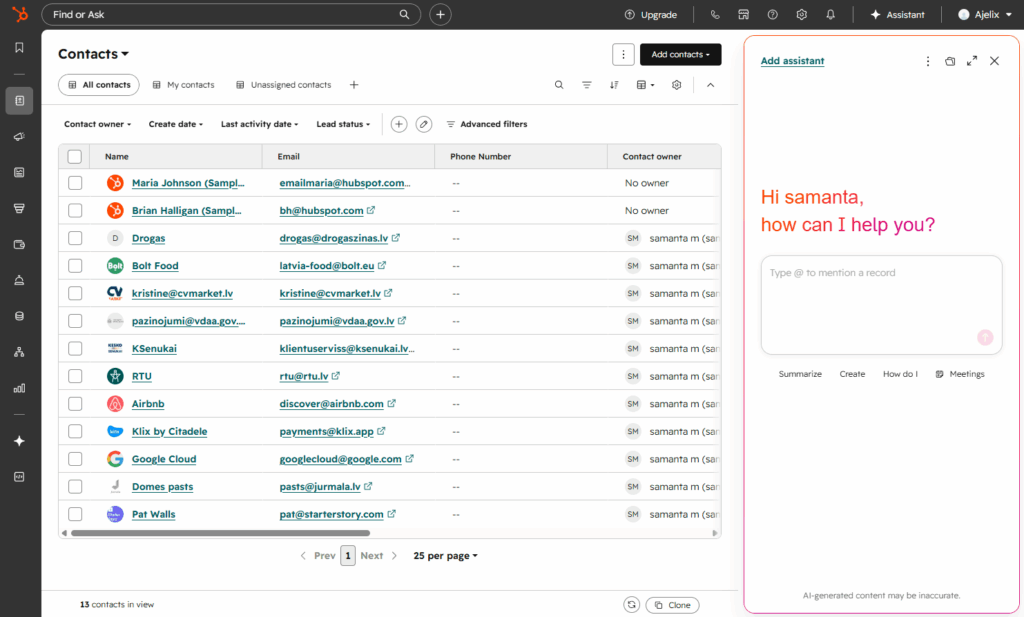Open the Contact owner filter dropdown
Image resolution: width=1024 pixels, height=617 pixels.
(97, 124)
